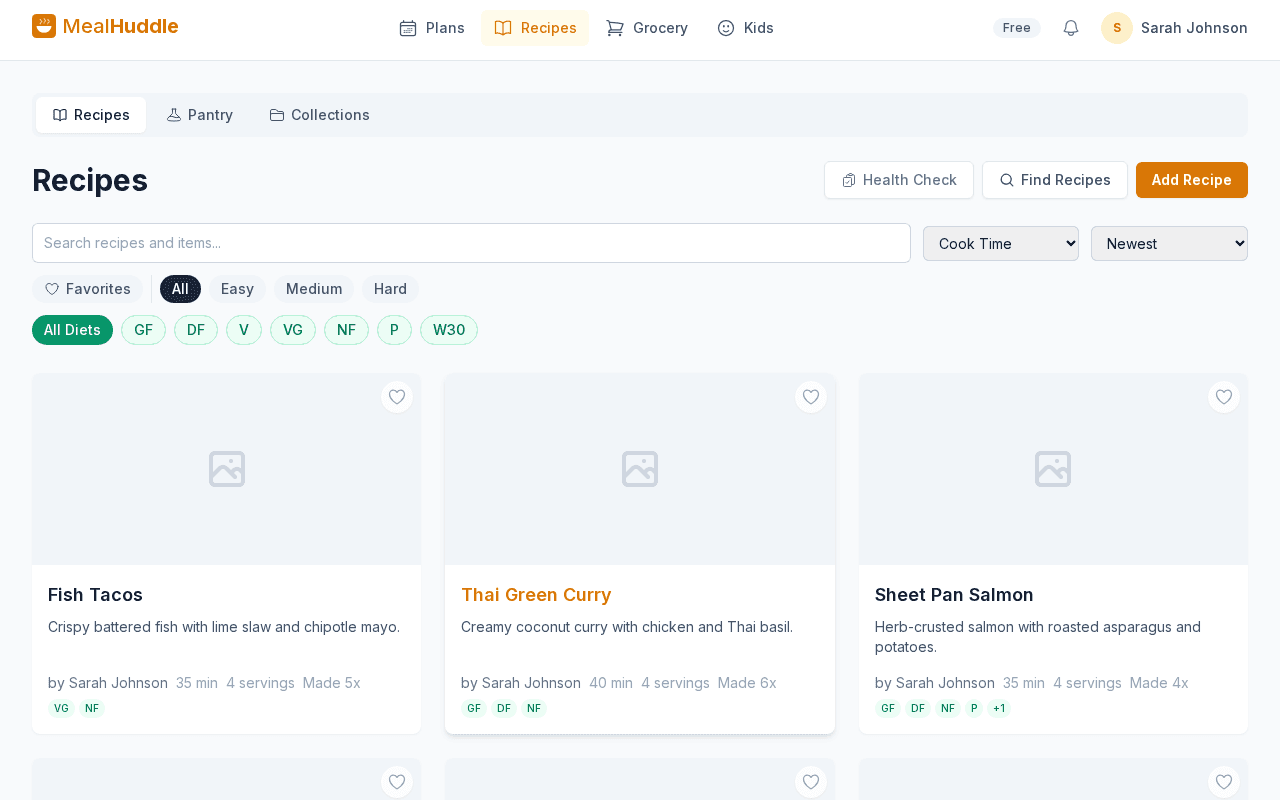
Task: Click the calendar icon next to Plans
Action: tap(407, 28)
